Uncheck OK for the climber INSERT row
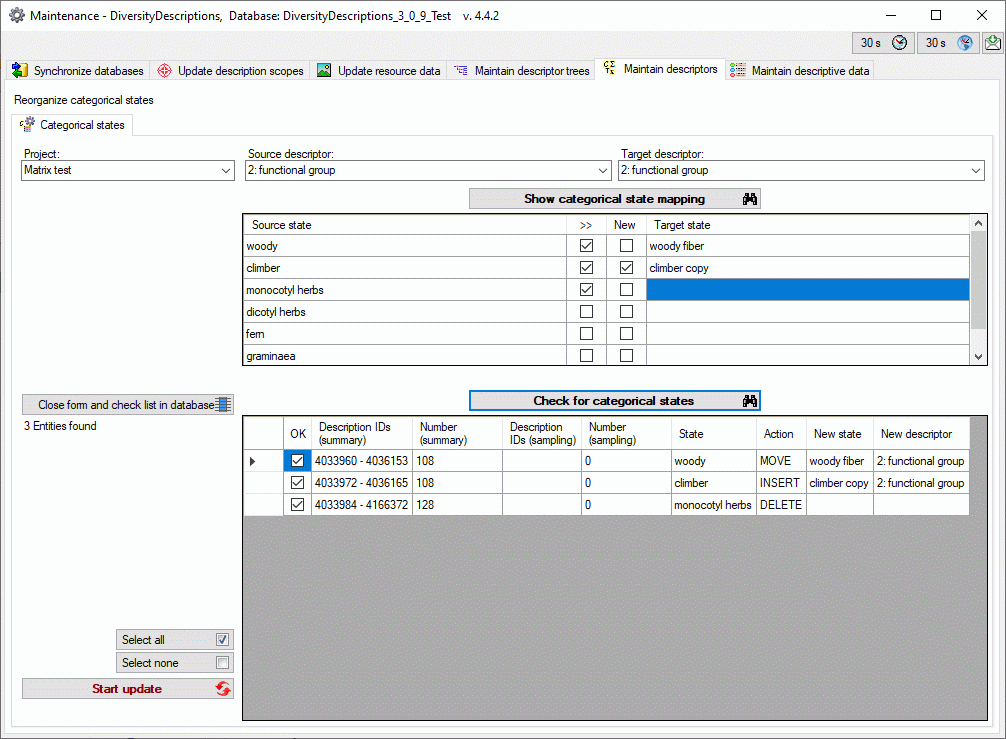This screenshot has height=739, width=1006. (297, 482)
